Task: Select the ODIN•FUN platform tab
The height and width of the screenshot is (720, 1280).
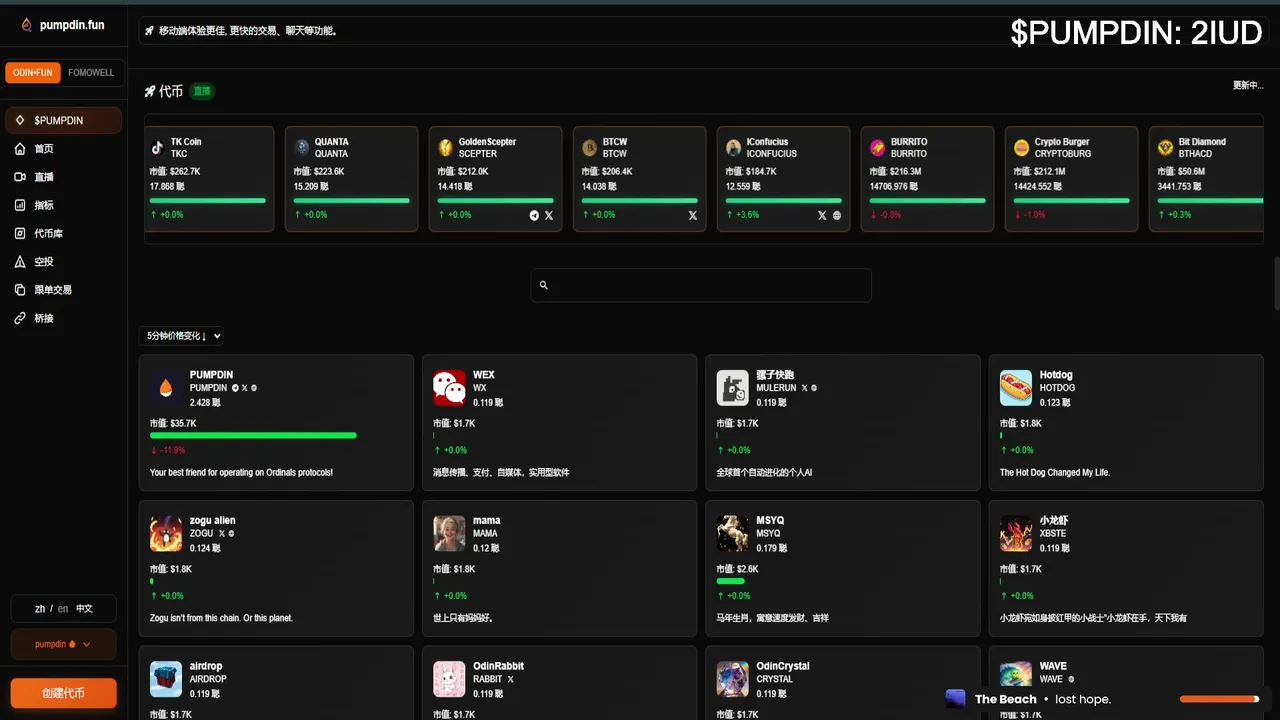Action: pos(33,73)
